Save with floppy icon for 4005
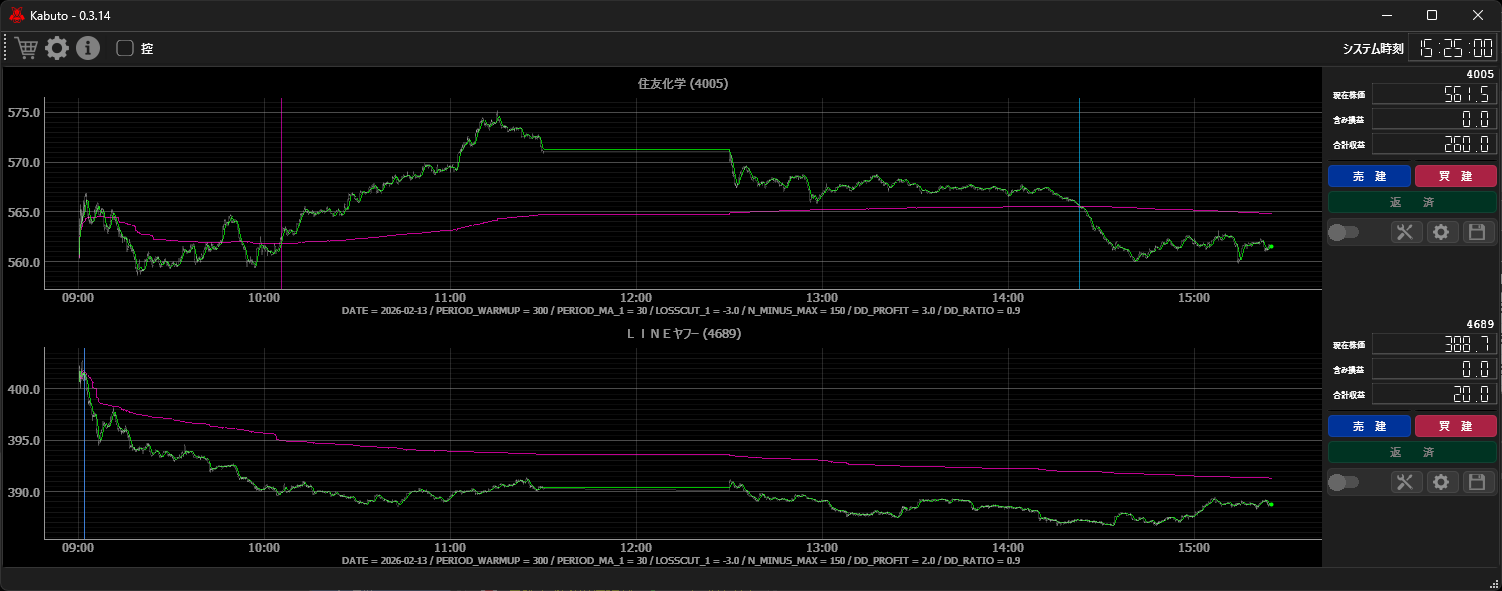The width and height of the screenshot is (1502, 591). (x=1477, y=232)
